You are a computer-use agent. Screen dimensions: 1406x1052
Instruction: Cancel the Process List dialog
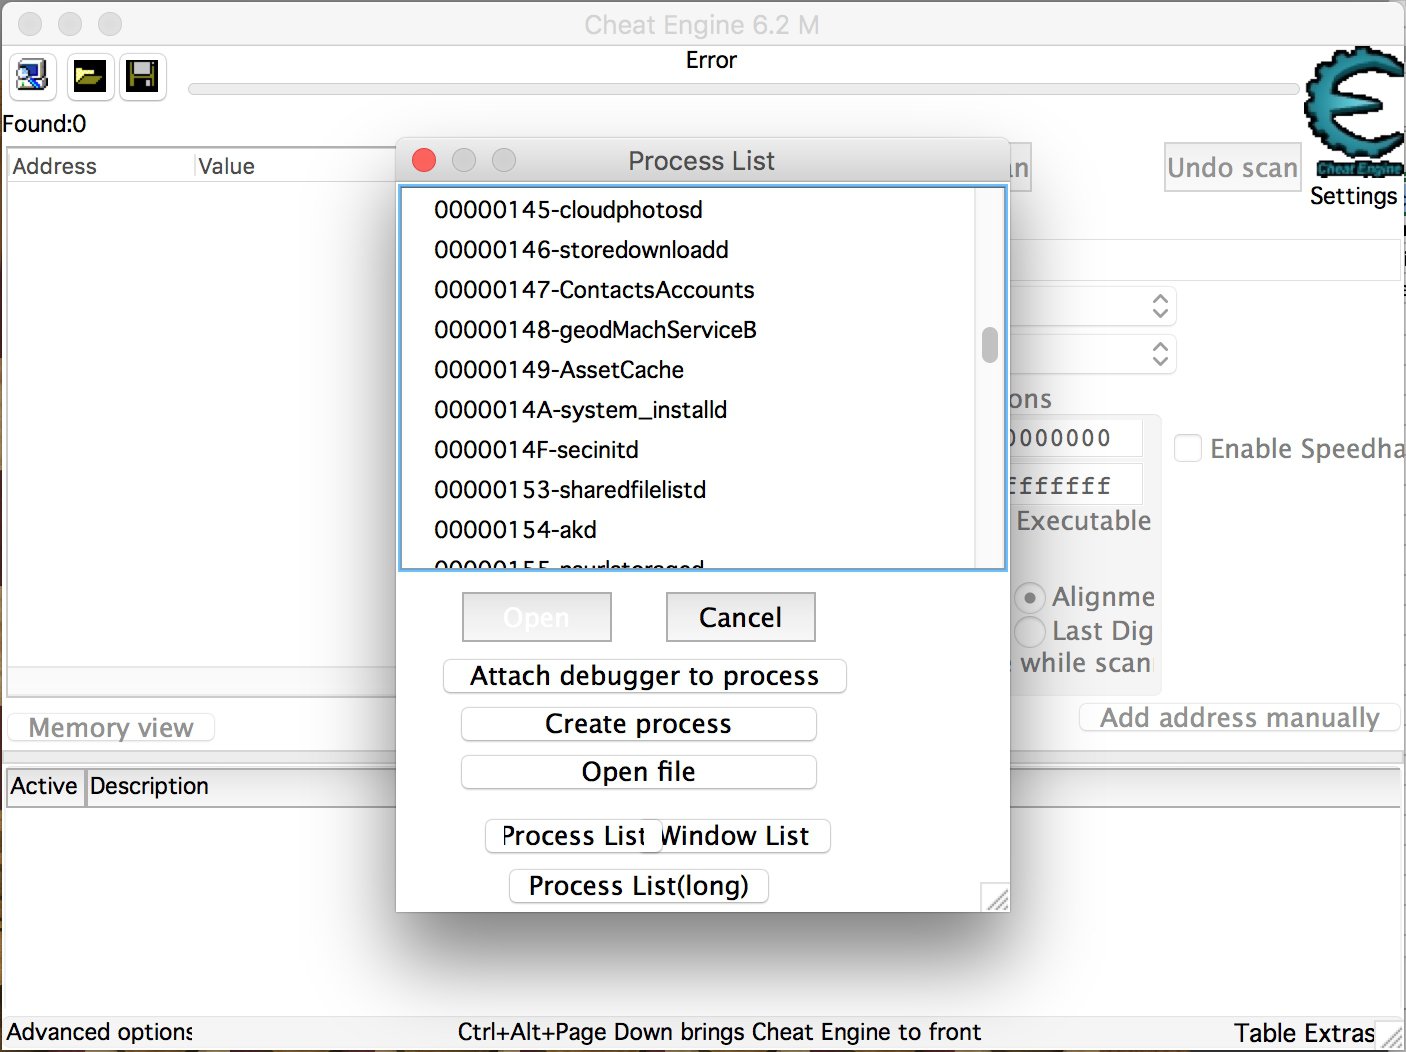click(740, 617)
